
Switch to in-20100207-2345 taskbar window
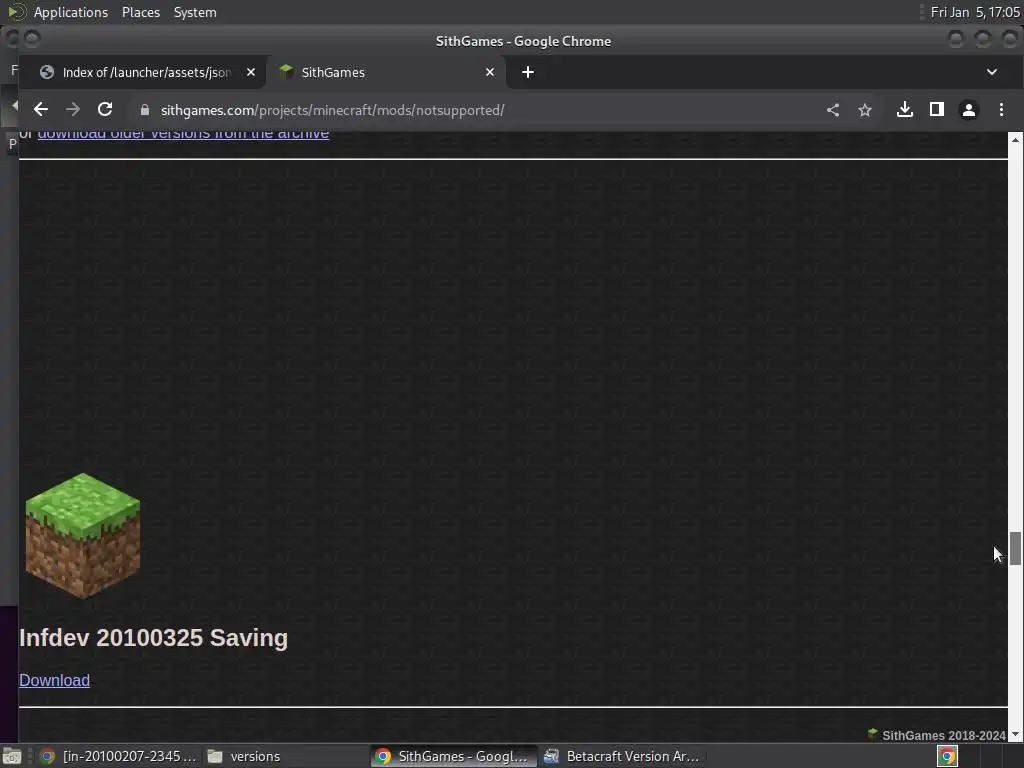click(118, 756)
